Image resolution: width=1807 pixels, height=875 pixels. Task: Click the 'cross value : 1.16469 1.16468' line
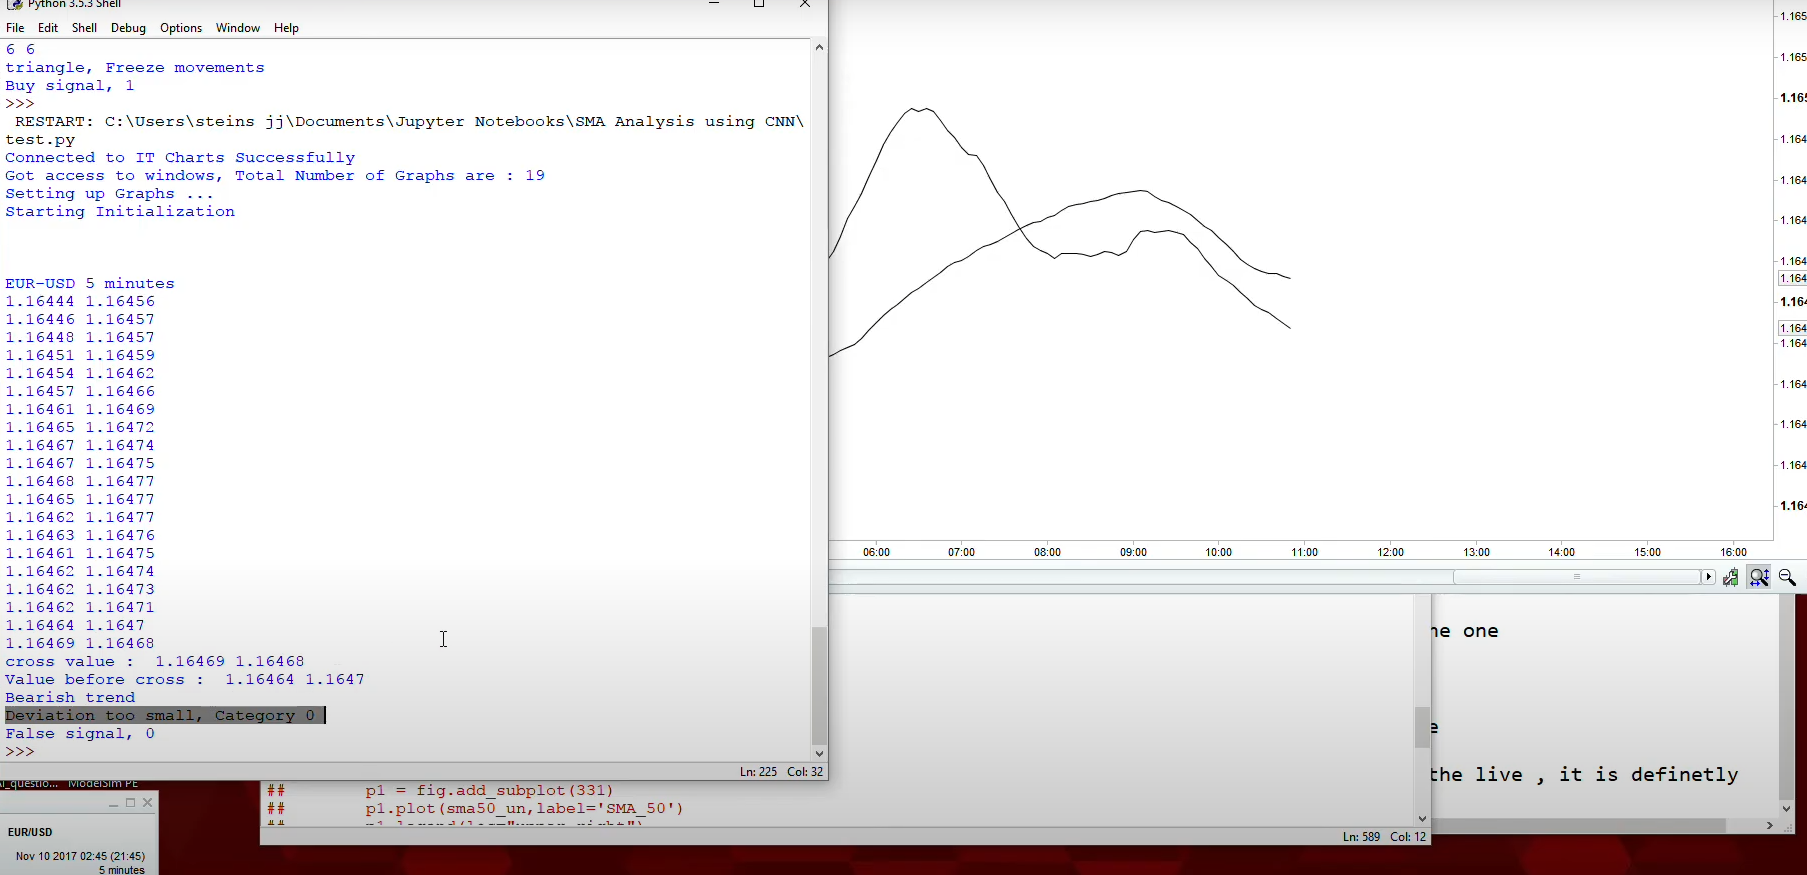155,662
